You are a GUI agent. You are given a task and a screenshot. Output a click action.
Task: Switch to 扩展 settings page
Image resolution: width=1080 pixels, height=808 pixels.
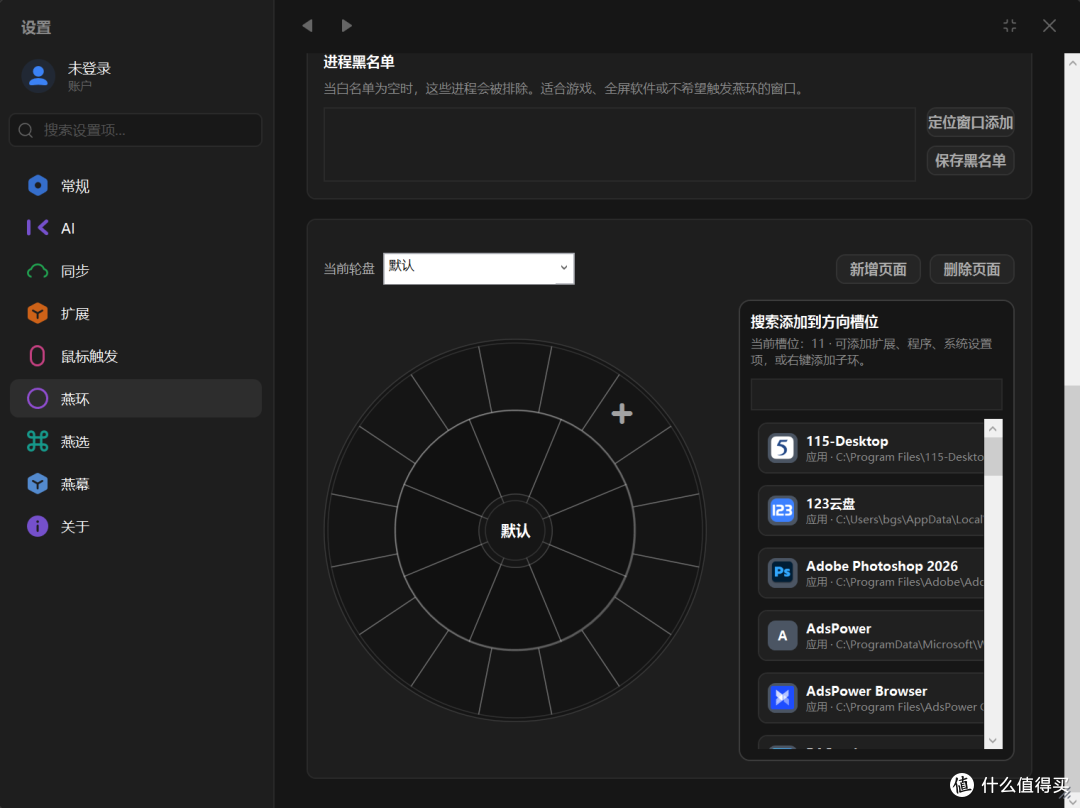(136, 313)
